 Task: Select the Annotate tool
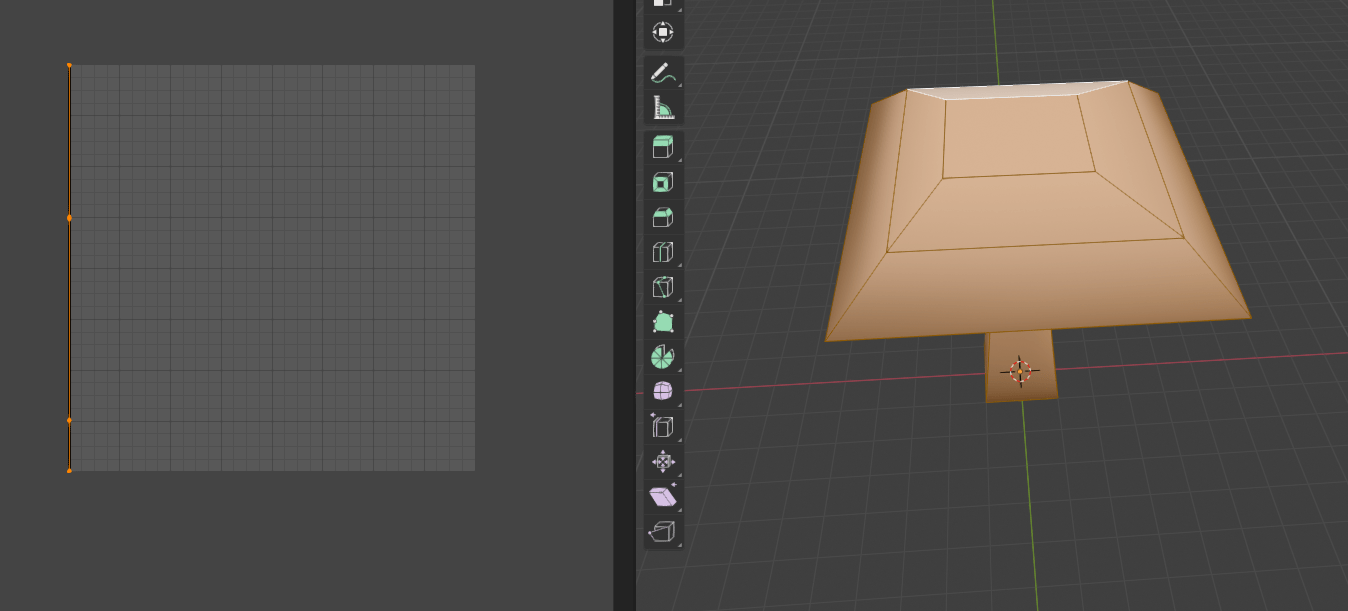(x=662, y=71)
